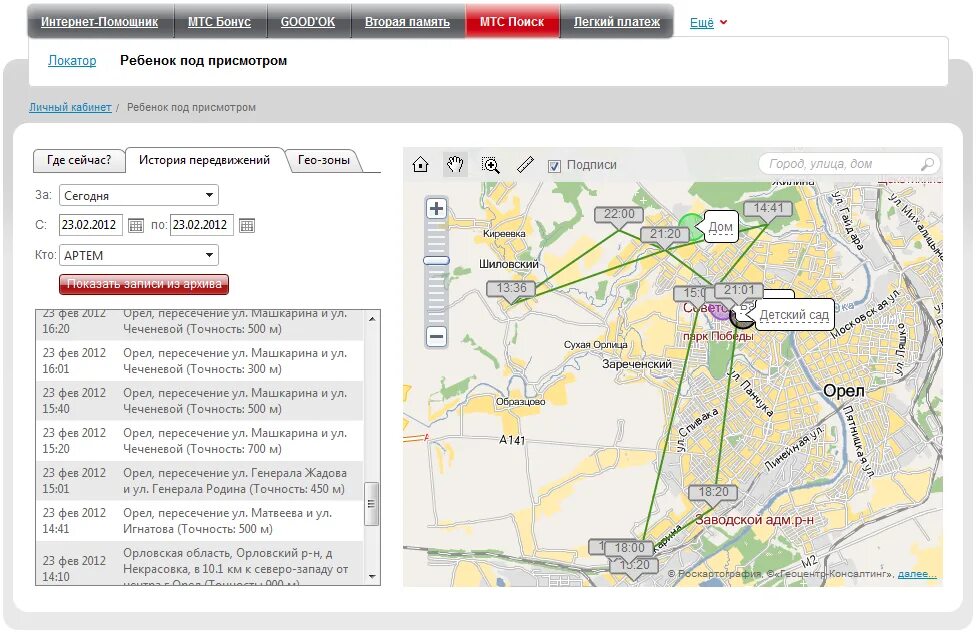Open the АРТЕМ person dropdown
This screenshot has width=978, height=638.
click(x=138, y=255)
